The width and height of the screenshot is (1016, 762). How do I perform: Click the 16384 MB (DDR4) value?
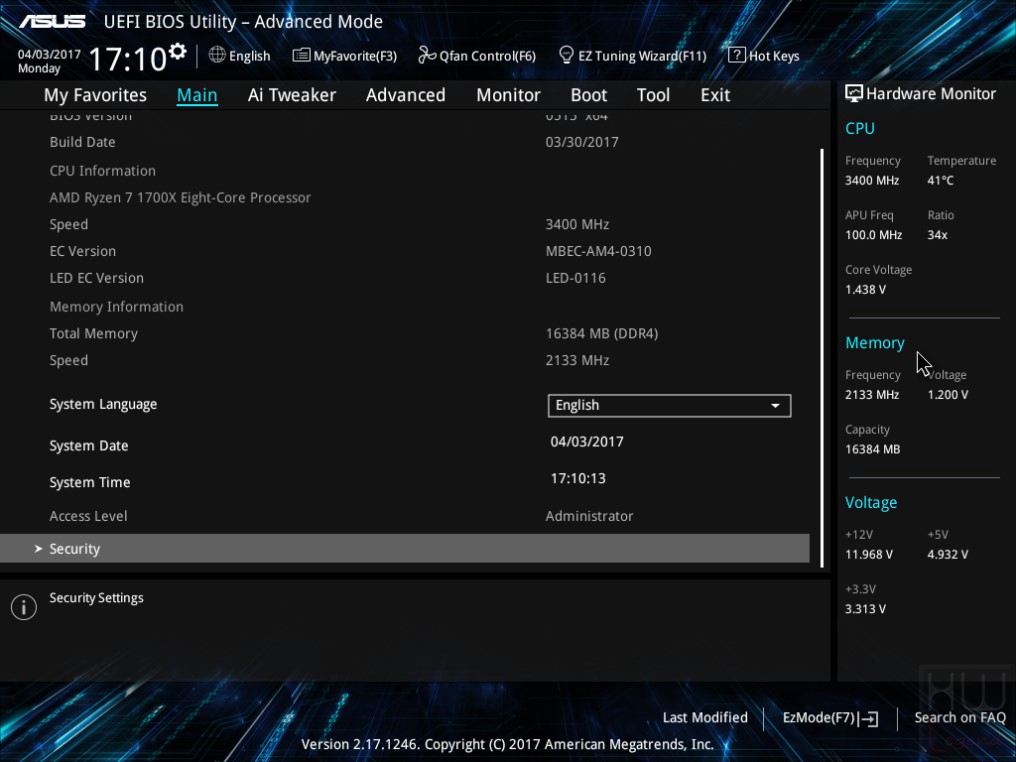click(602, 334)
